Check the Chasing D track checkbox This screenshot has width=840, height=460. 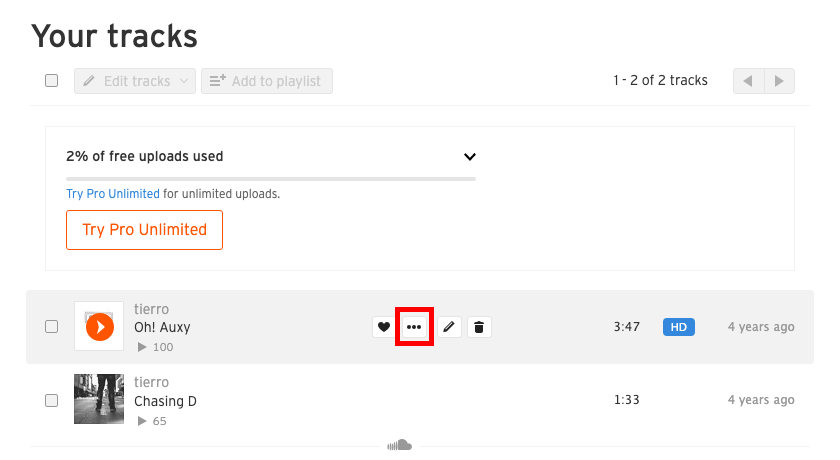click(52, 400)
